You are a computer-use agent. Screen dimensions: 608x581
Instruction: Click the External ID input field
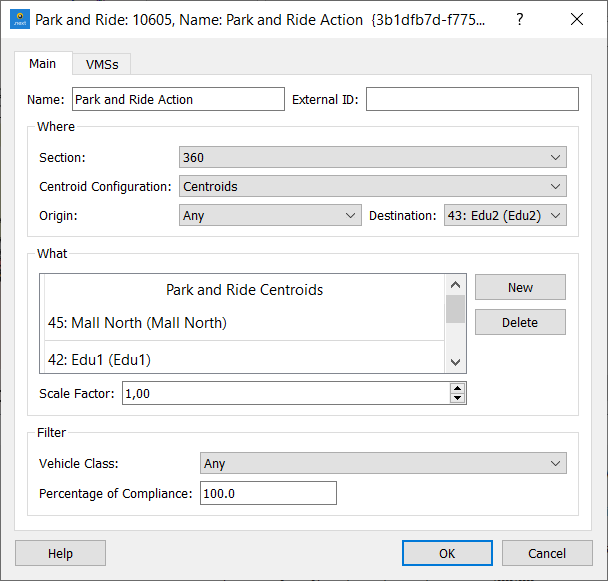point(472,99)
